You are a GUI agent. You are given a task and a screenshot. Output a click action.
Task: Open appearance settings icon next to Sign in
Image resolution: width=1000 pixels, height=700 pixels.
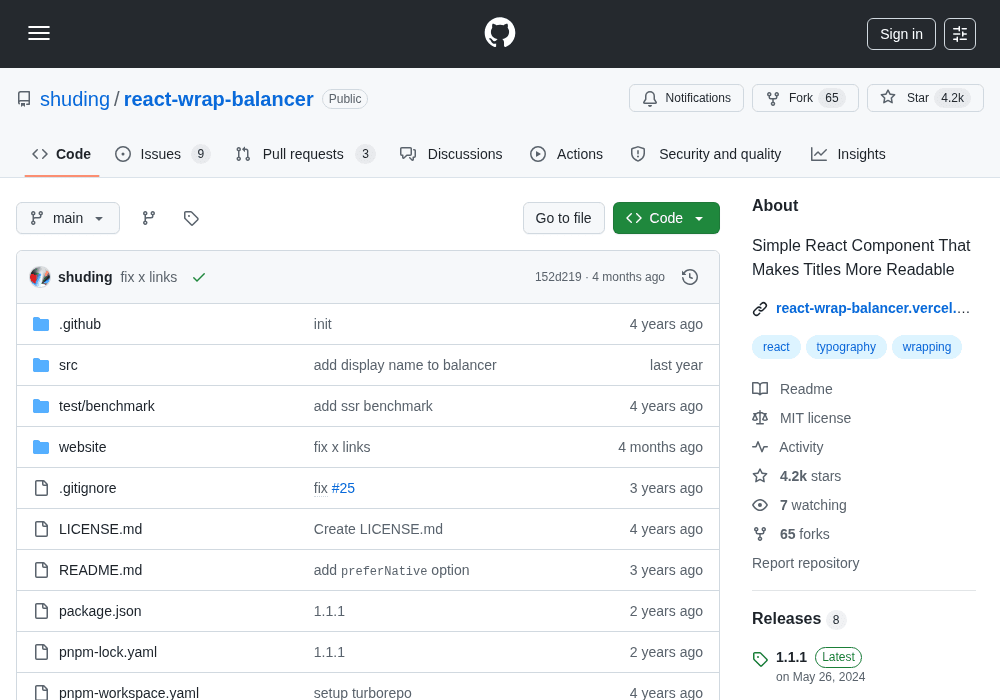pos(960,34)
